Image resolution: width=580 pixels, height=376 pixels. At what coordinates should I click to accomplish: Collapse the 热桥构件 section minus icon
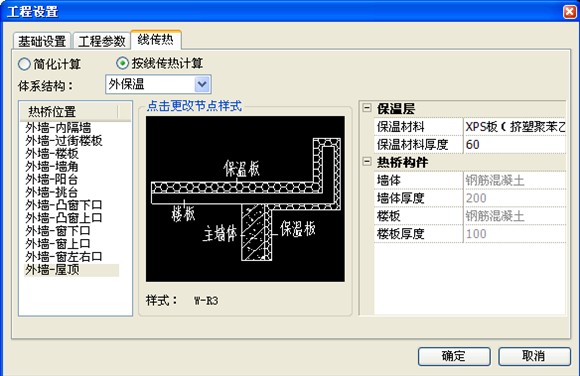367,162
